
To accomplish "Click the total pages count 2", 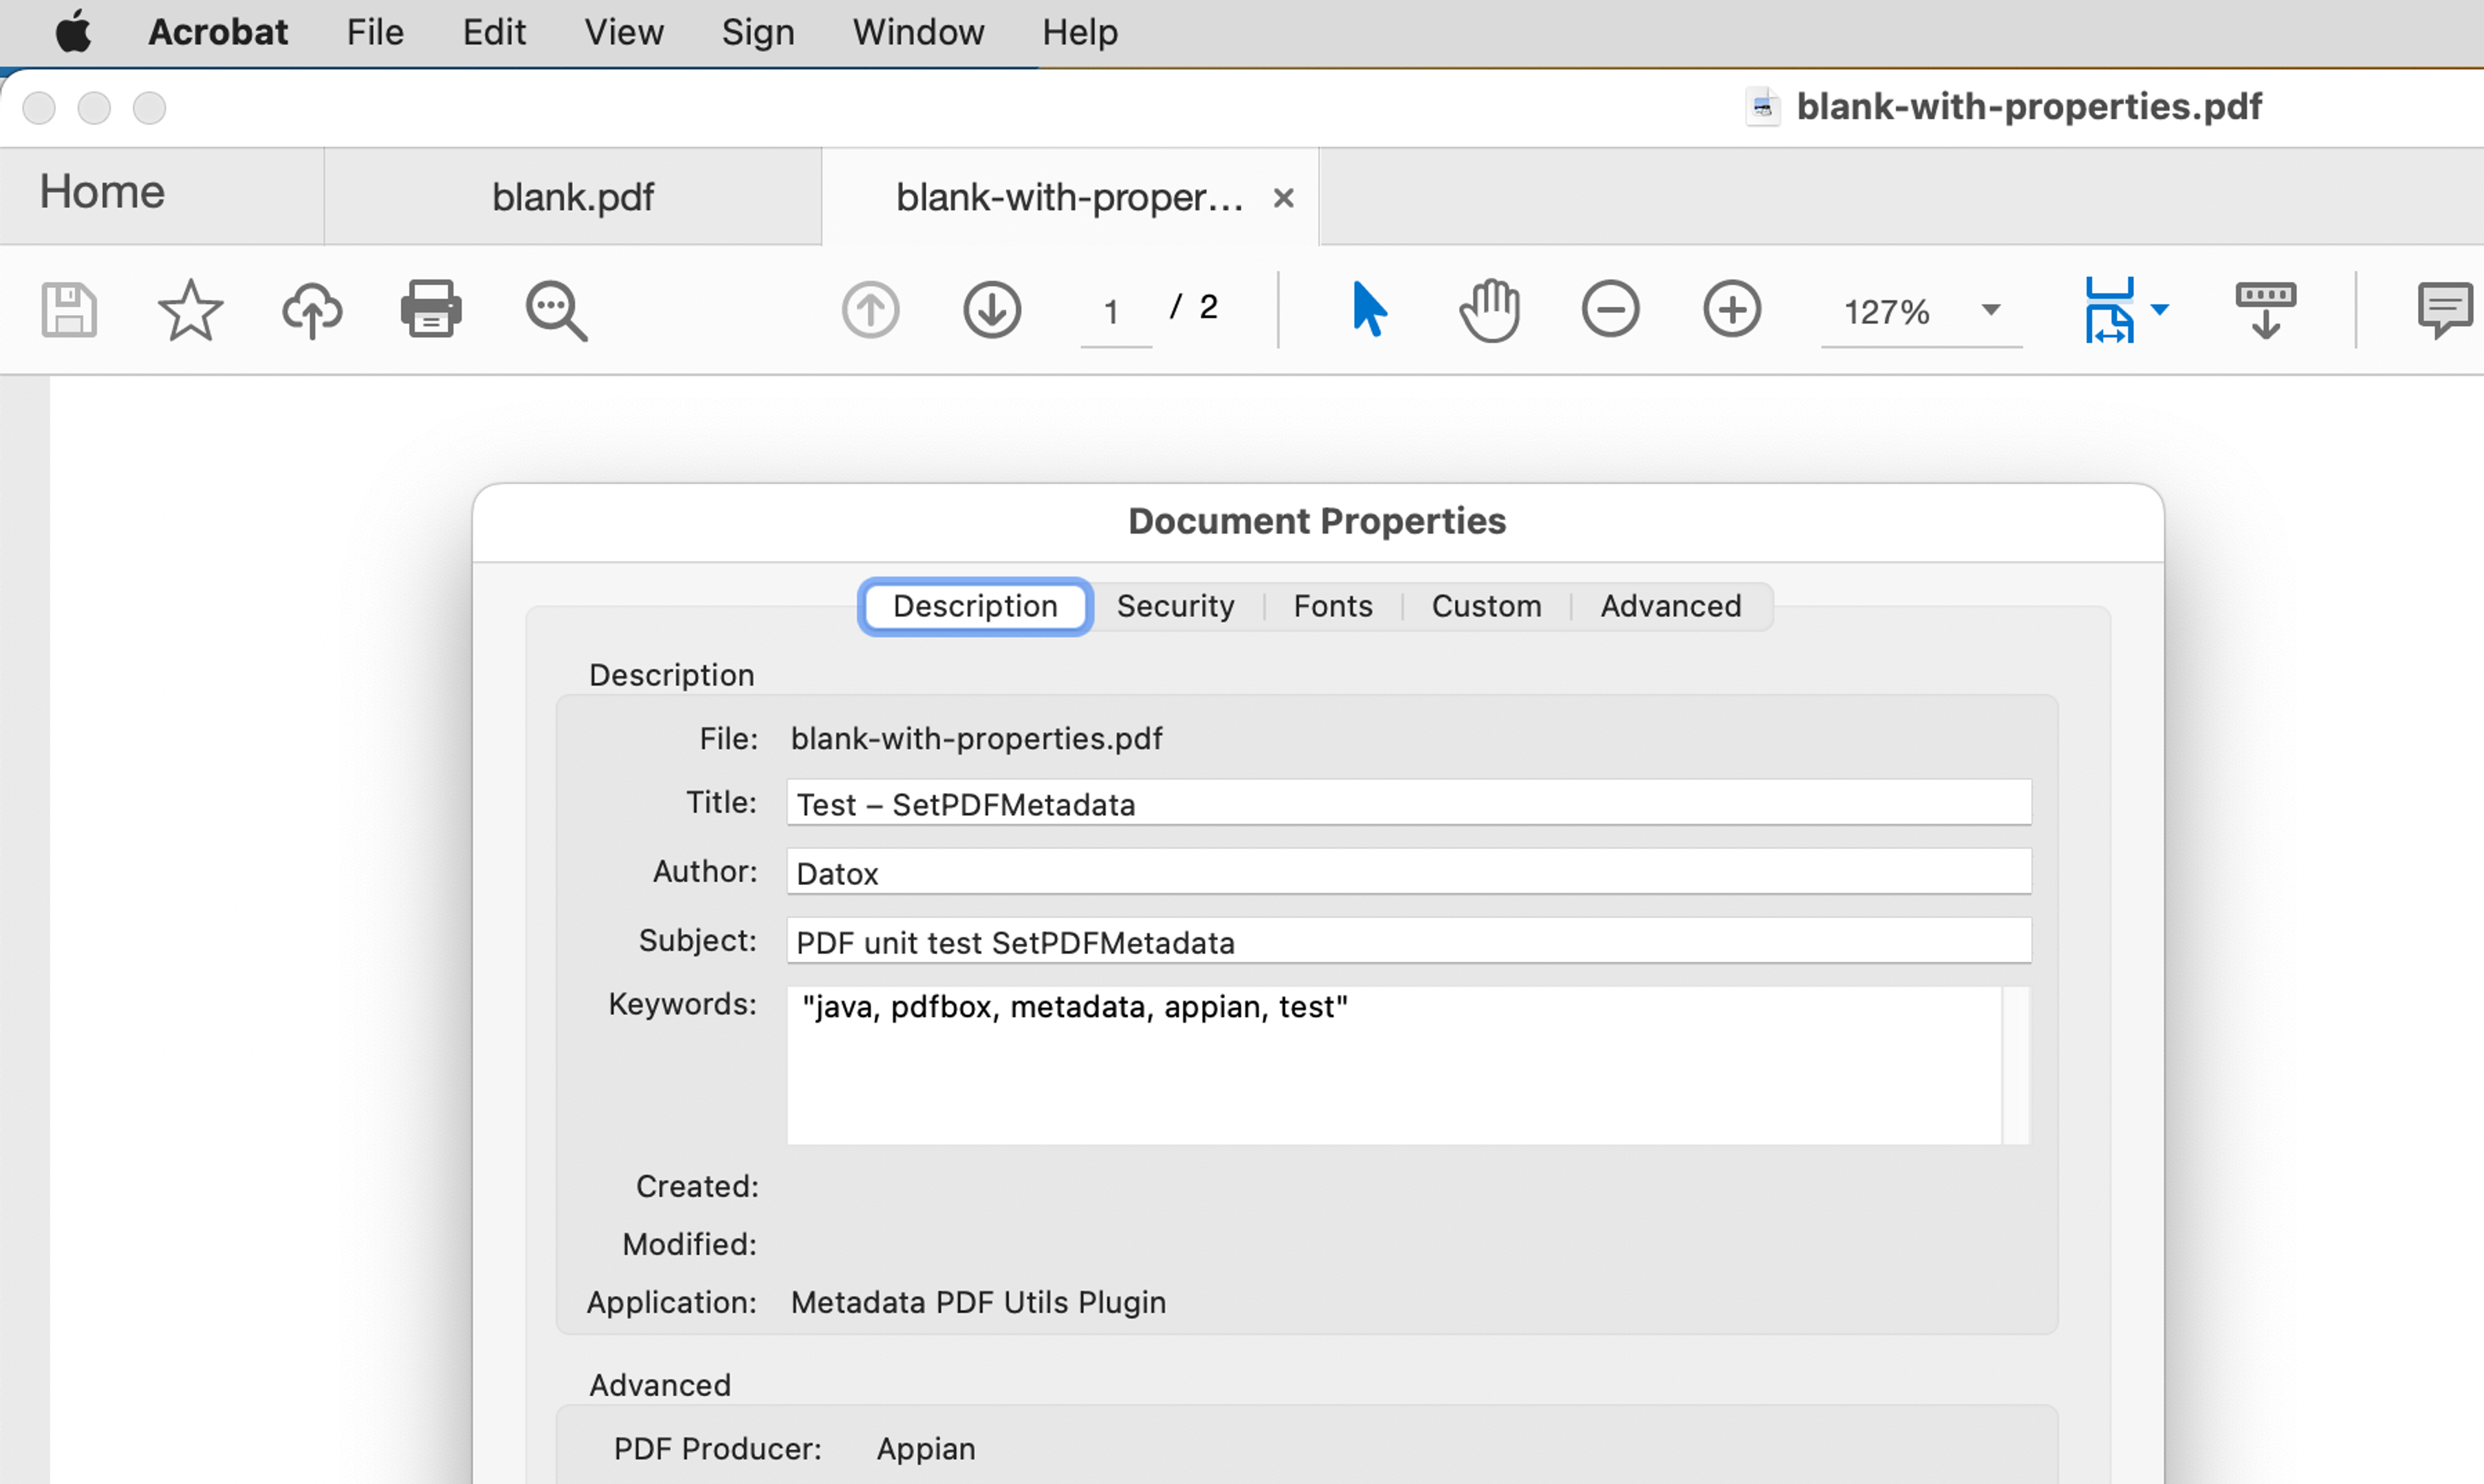I will (1208, 307).
